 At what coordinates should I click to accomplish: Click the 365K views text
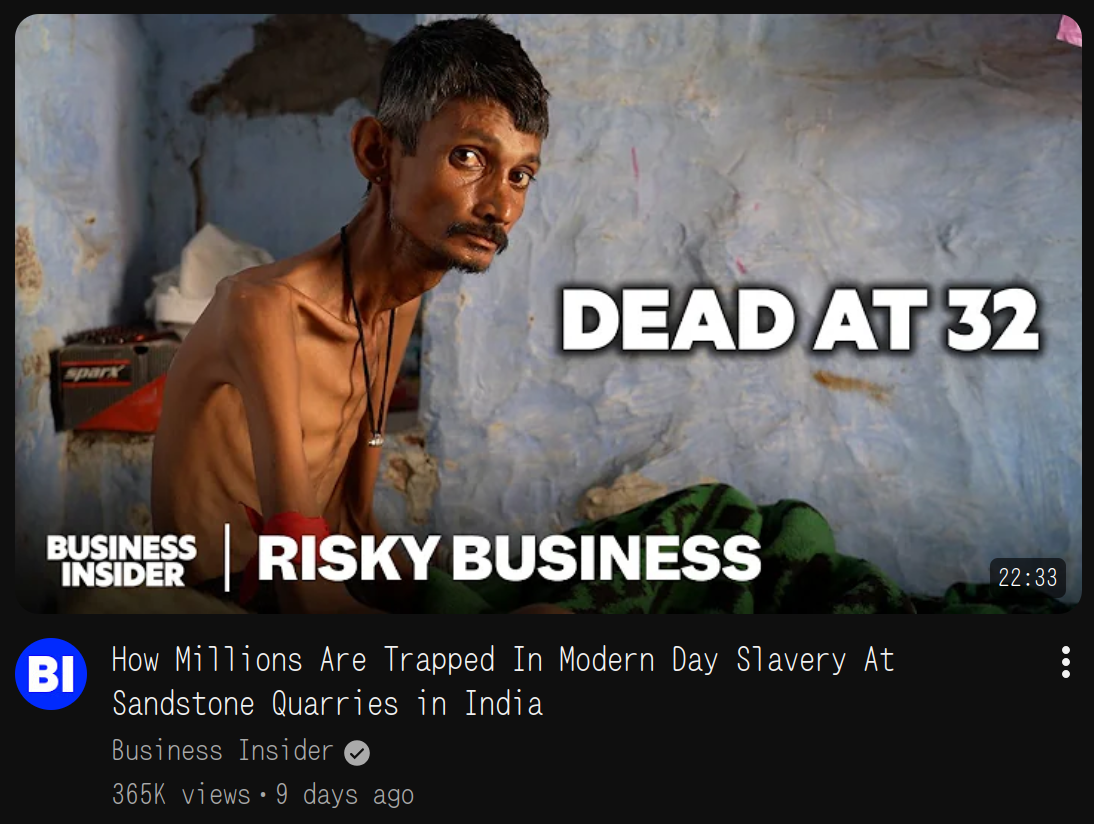coord(181,795)
